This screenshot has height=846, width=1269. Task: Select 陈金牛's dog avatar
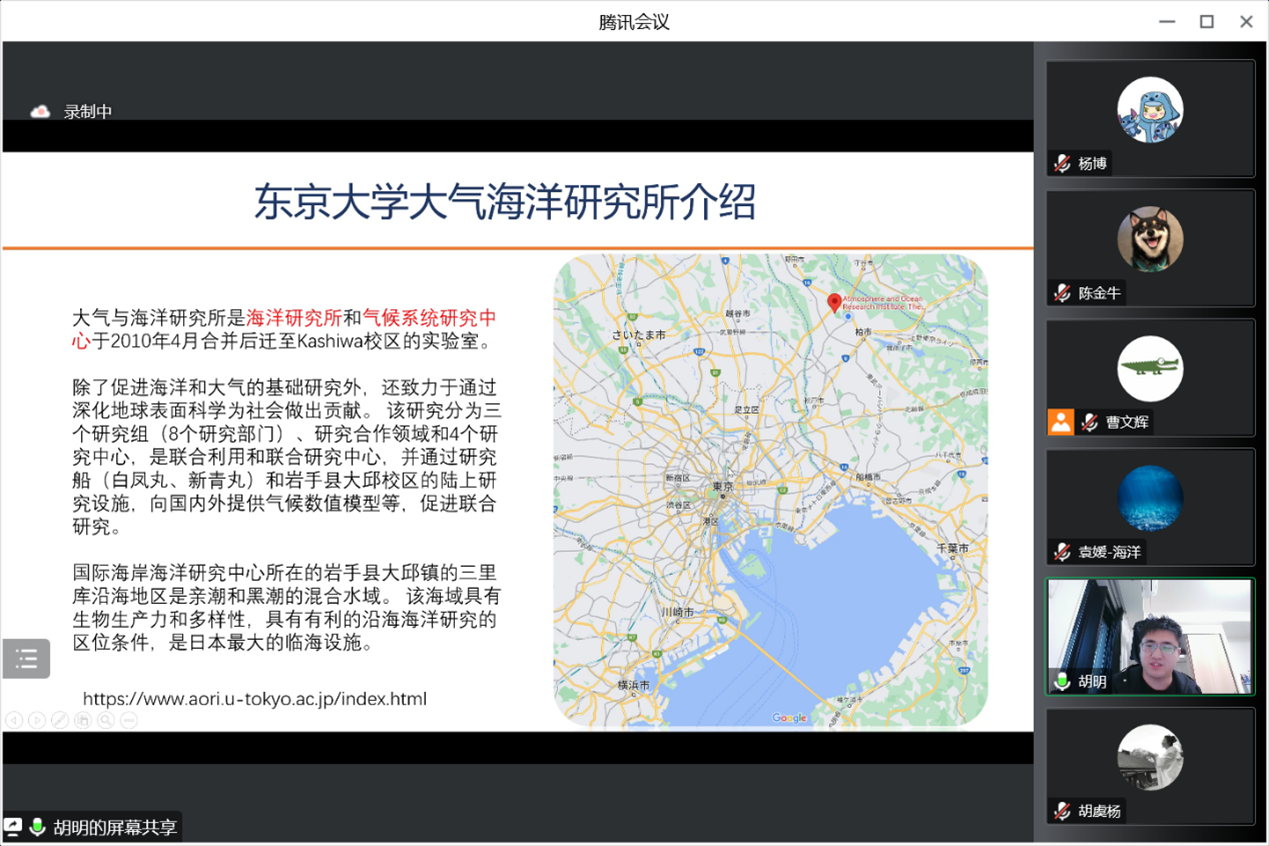coord(1150,240)
